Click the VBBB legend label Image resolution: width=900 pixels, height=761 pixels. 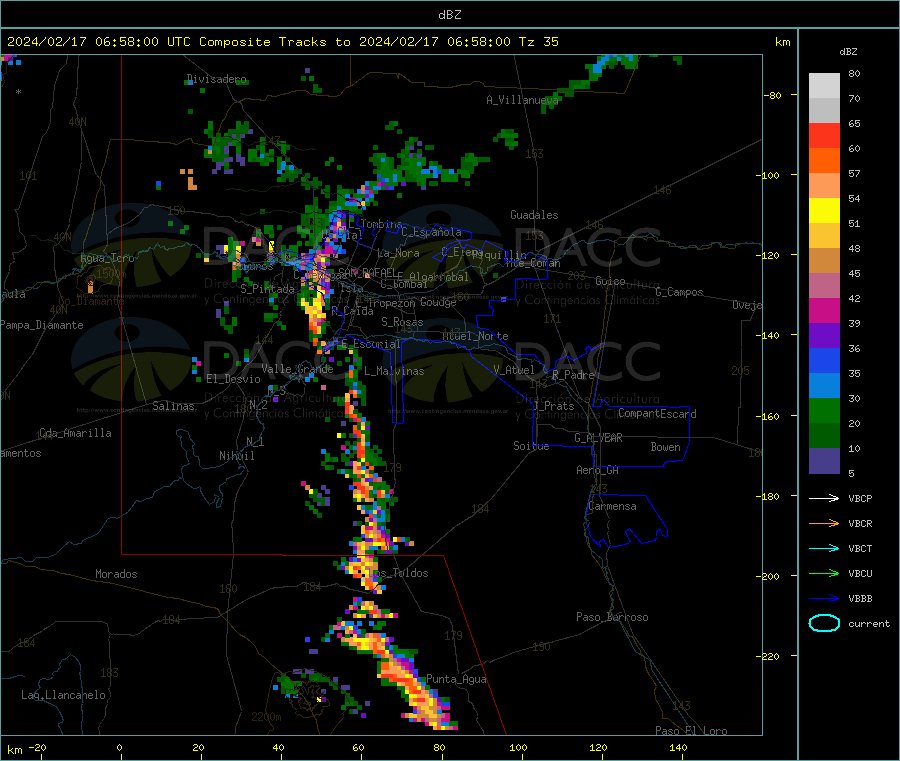(x=860, y=598)
